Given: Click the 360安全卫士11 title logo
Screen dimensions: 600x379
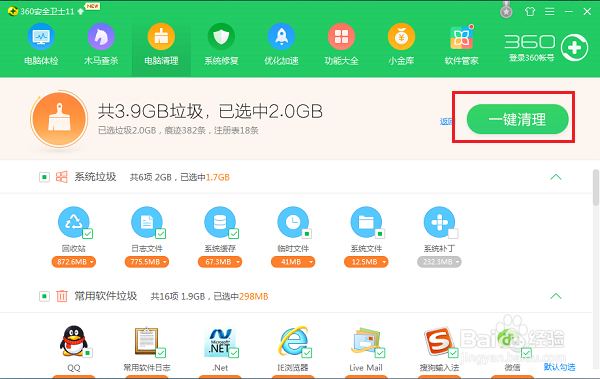Looking at the screenshot, I should (13, 11).
